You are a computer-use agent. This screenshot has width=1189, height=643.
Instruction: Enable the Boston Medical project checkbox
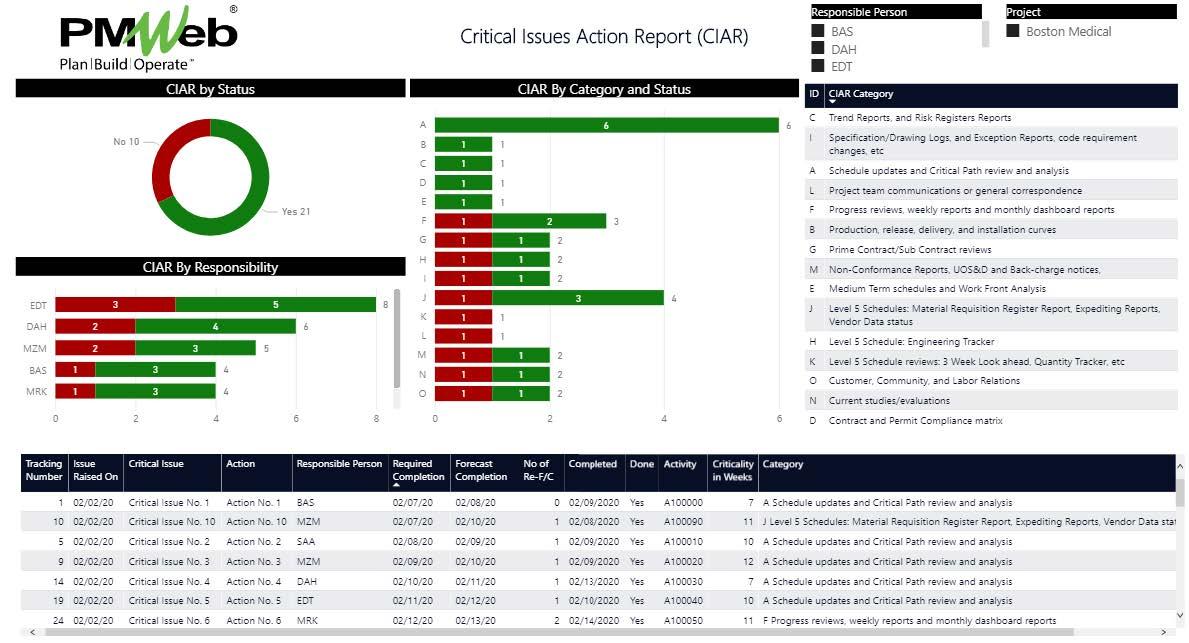click(x=1013, y=31)
